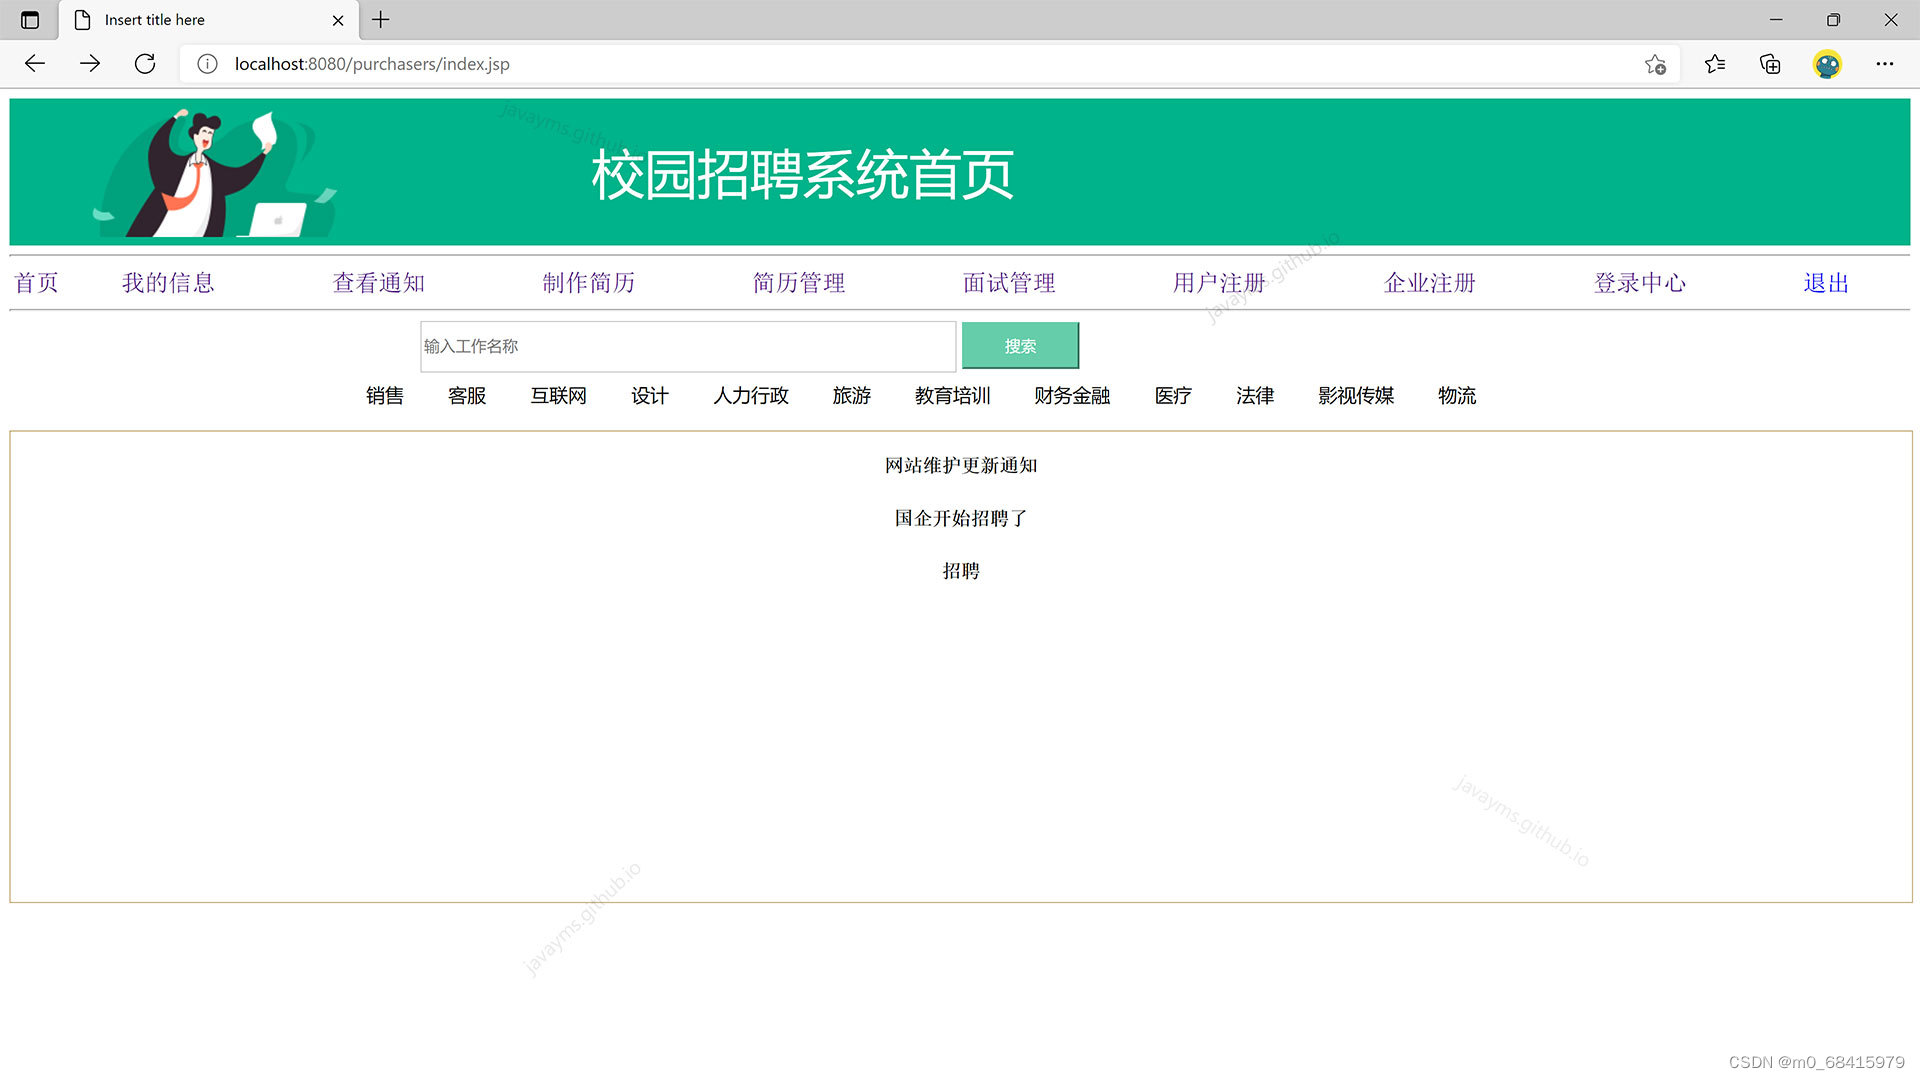The width and height of the screenshot is (1920, 1080).
Task: Click the back navigation arrow
Action: coord(34,63)
